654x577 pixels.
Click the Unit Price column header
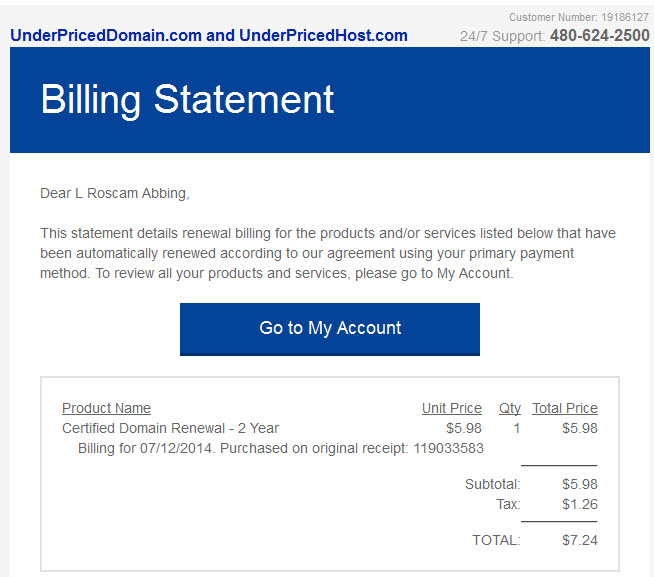tap(452, 408)
